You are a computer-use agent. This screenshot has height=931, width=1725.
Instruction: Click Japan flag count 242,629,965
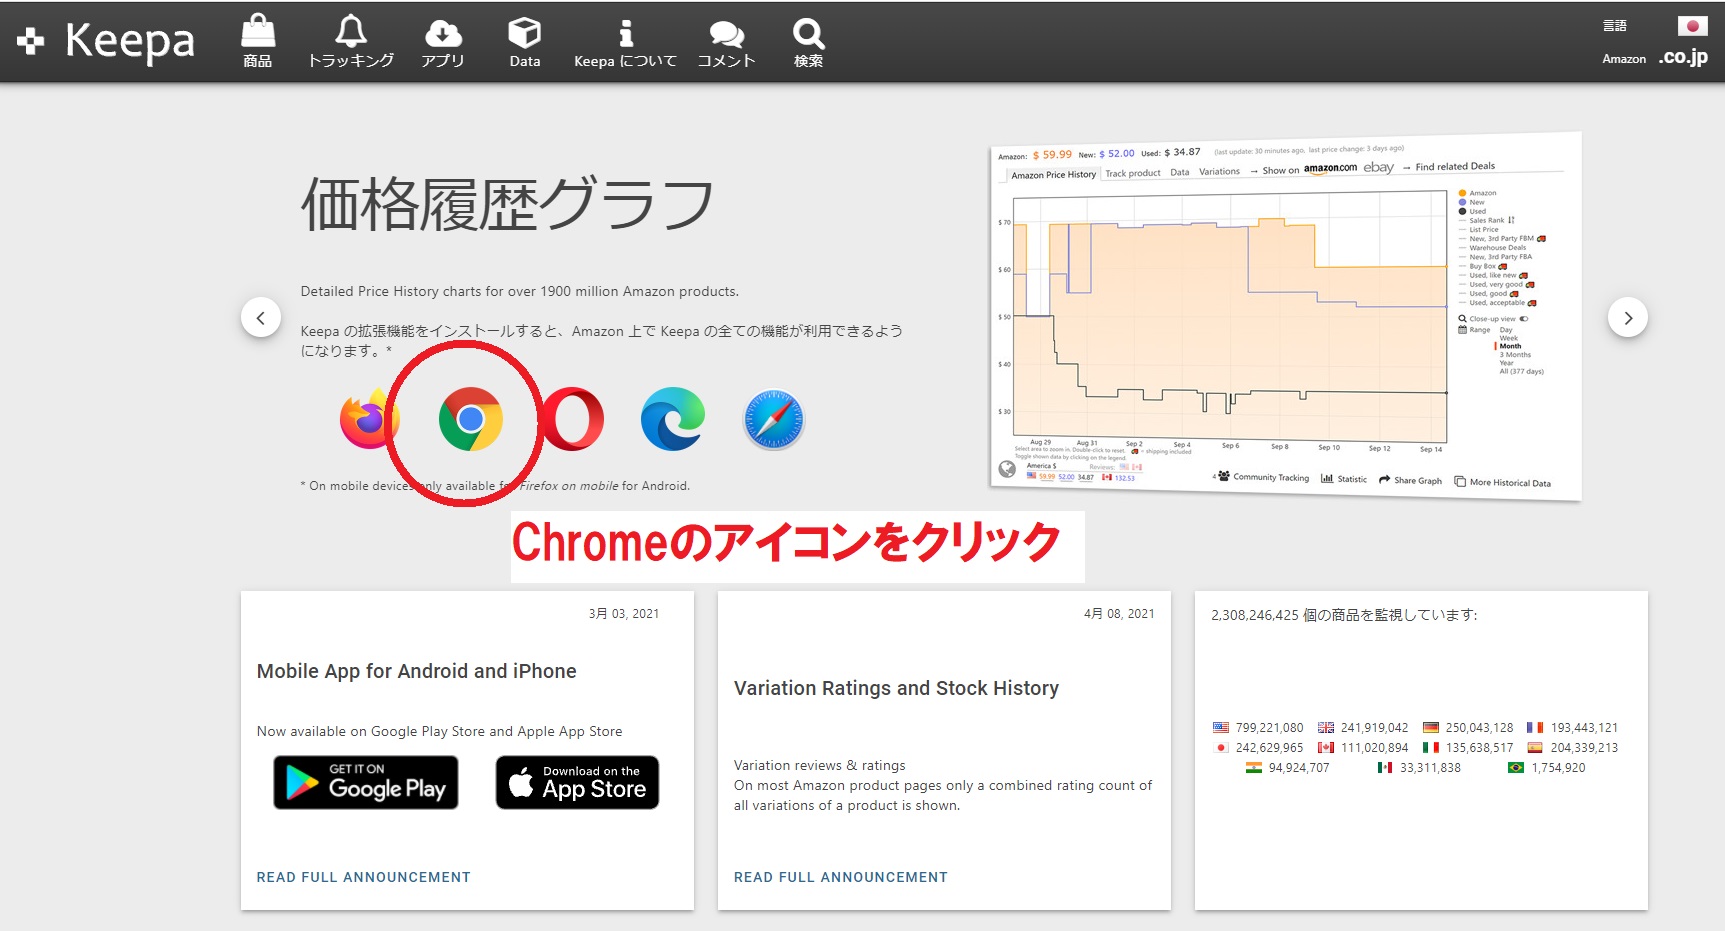[x=1258, y=748]
